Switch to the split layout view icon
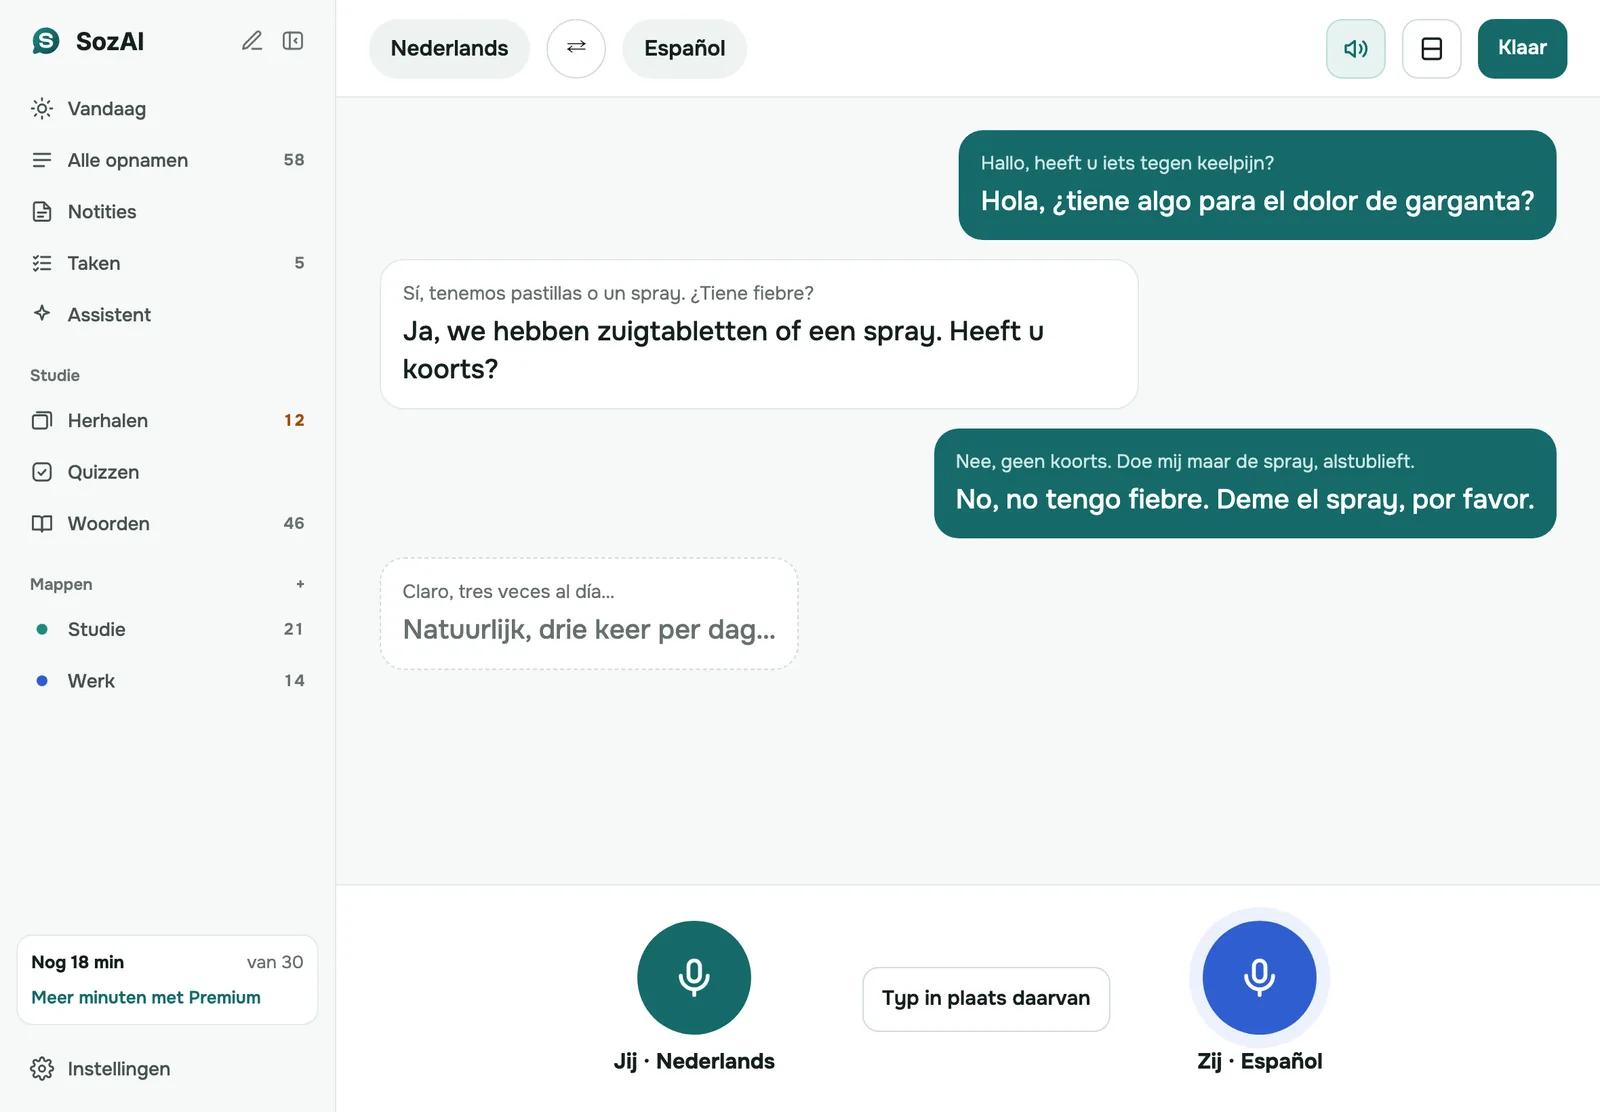The image size is (1600, 1112). (x=1431, y=48)
